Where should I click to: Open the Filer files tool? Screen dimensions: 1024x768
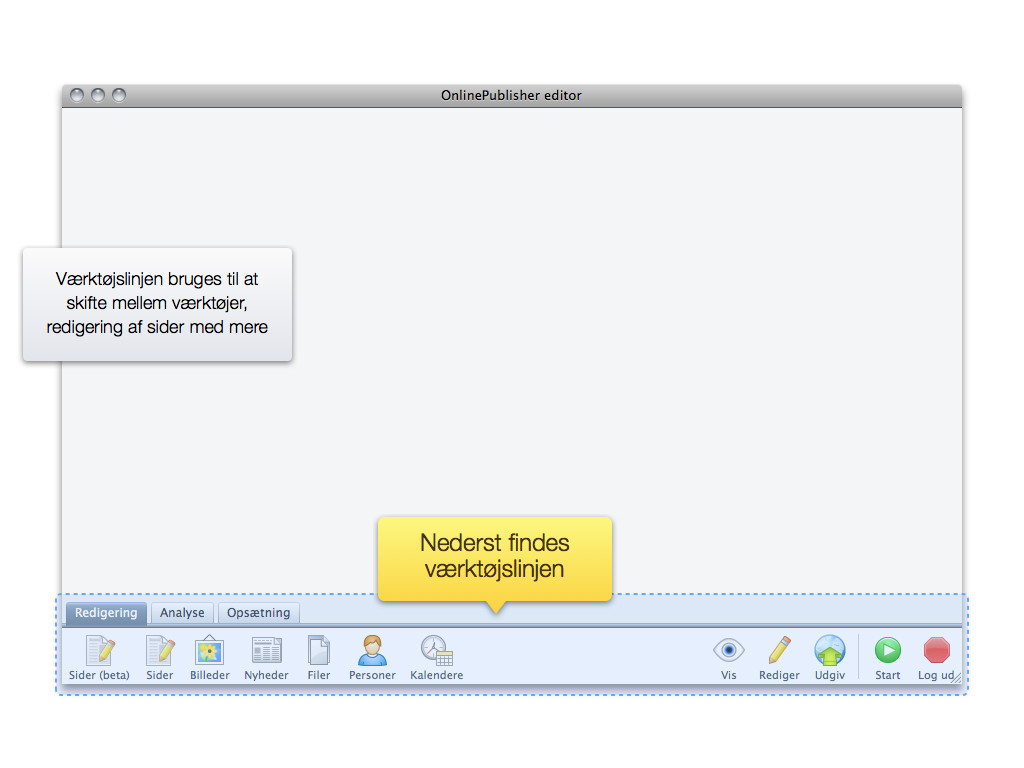point(318,657)
